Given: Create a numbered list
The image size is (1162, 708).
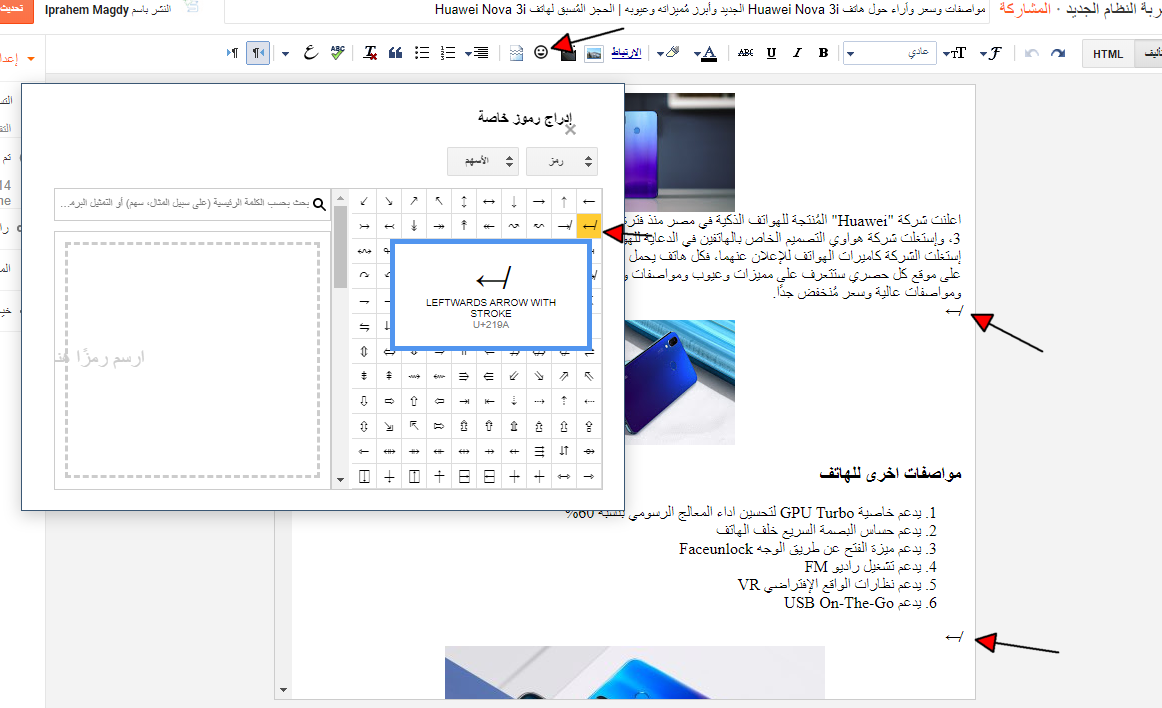Looking at the screenshot, I should 448,53.
